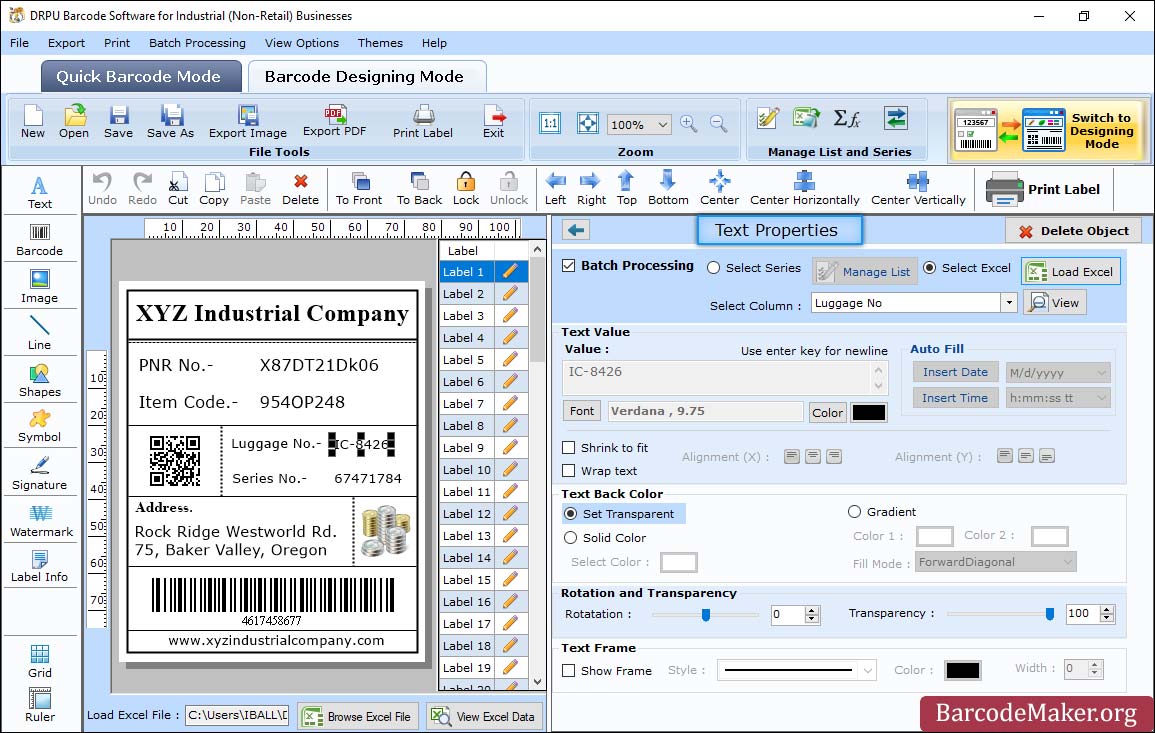Click Insert Date button
Viewport: 1155px width, 733px height.
(955, 372)
